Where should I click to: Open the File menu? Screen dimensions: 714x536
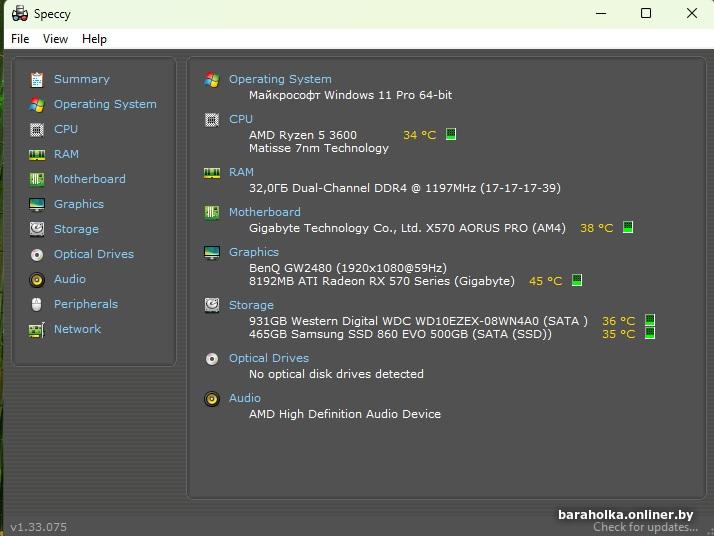20,39
